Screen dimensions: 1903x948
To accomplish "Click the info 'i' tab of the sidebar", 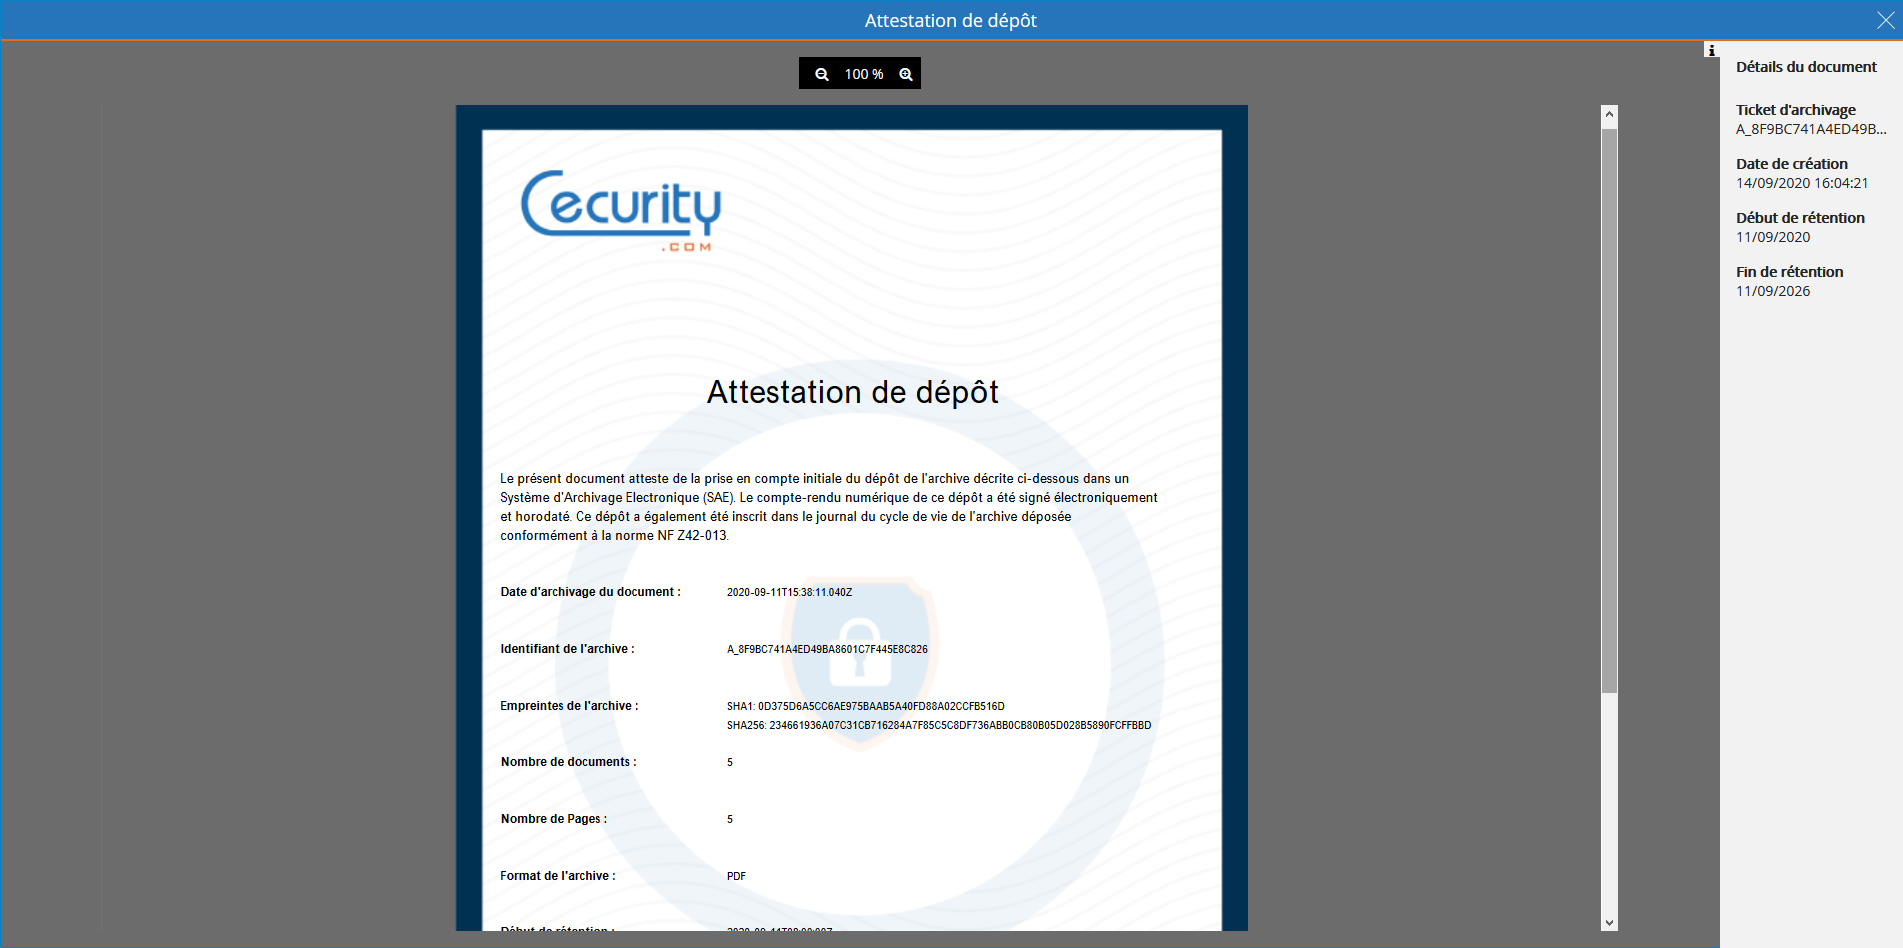I will [1712, 49].
